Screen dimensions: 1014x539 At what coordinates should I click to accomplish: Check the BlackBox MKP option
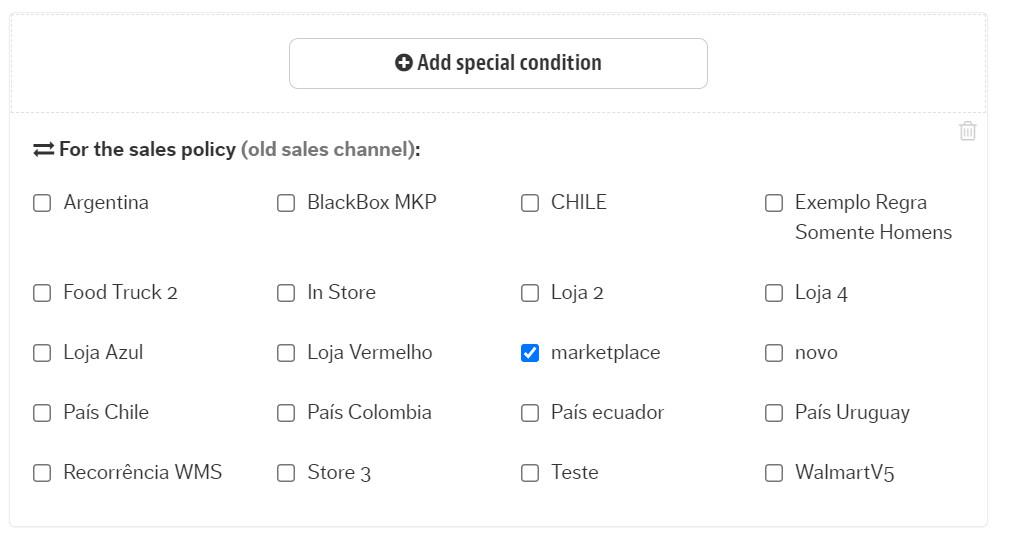286,203
